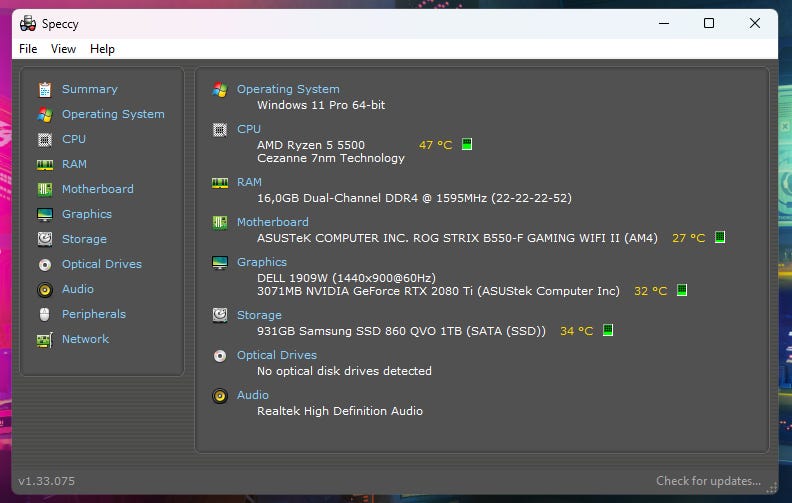Select Graphics in the sidebar
Image resolution: width=792 pixels, height=503 pixels.
(x=87, y=214)
